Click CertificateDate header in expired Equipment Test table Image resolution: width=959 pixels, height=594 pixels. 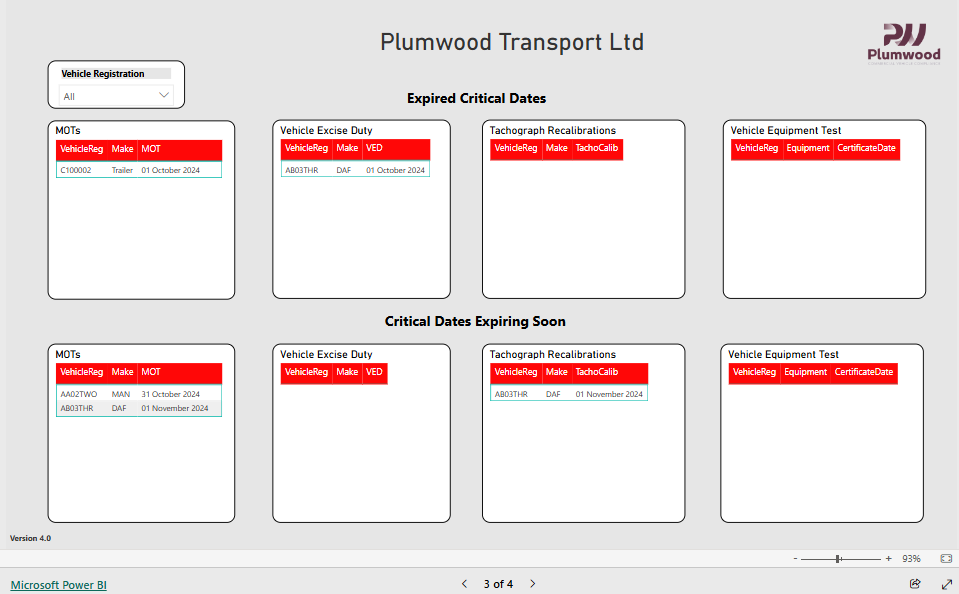tap(866, 149)
